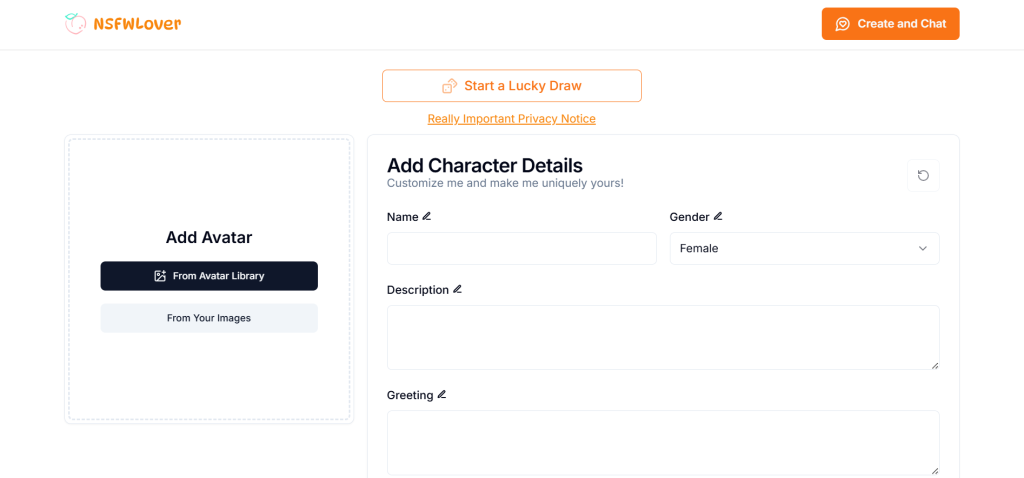This screenshot has width=1024, height=478.
Task: Start a Lucky Draw
Action: (x=511, y=86)
